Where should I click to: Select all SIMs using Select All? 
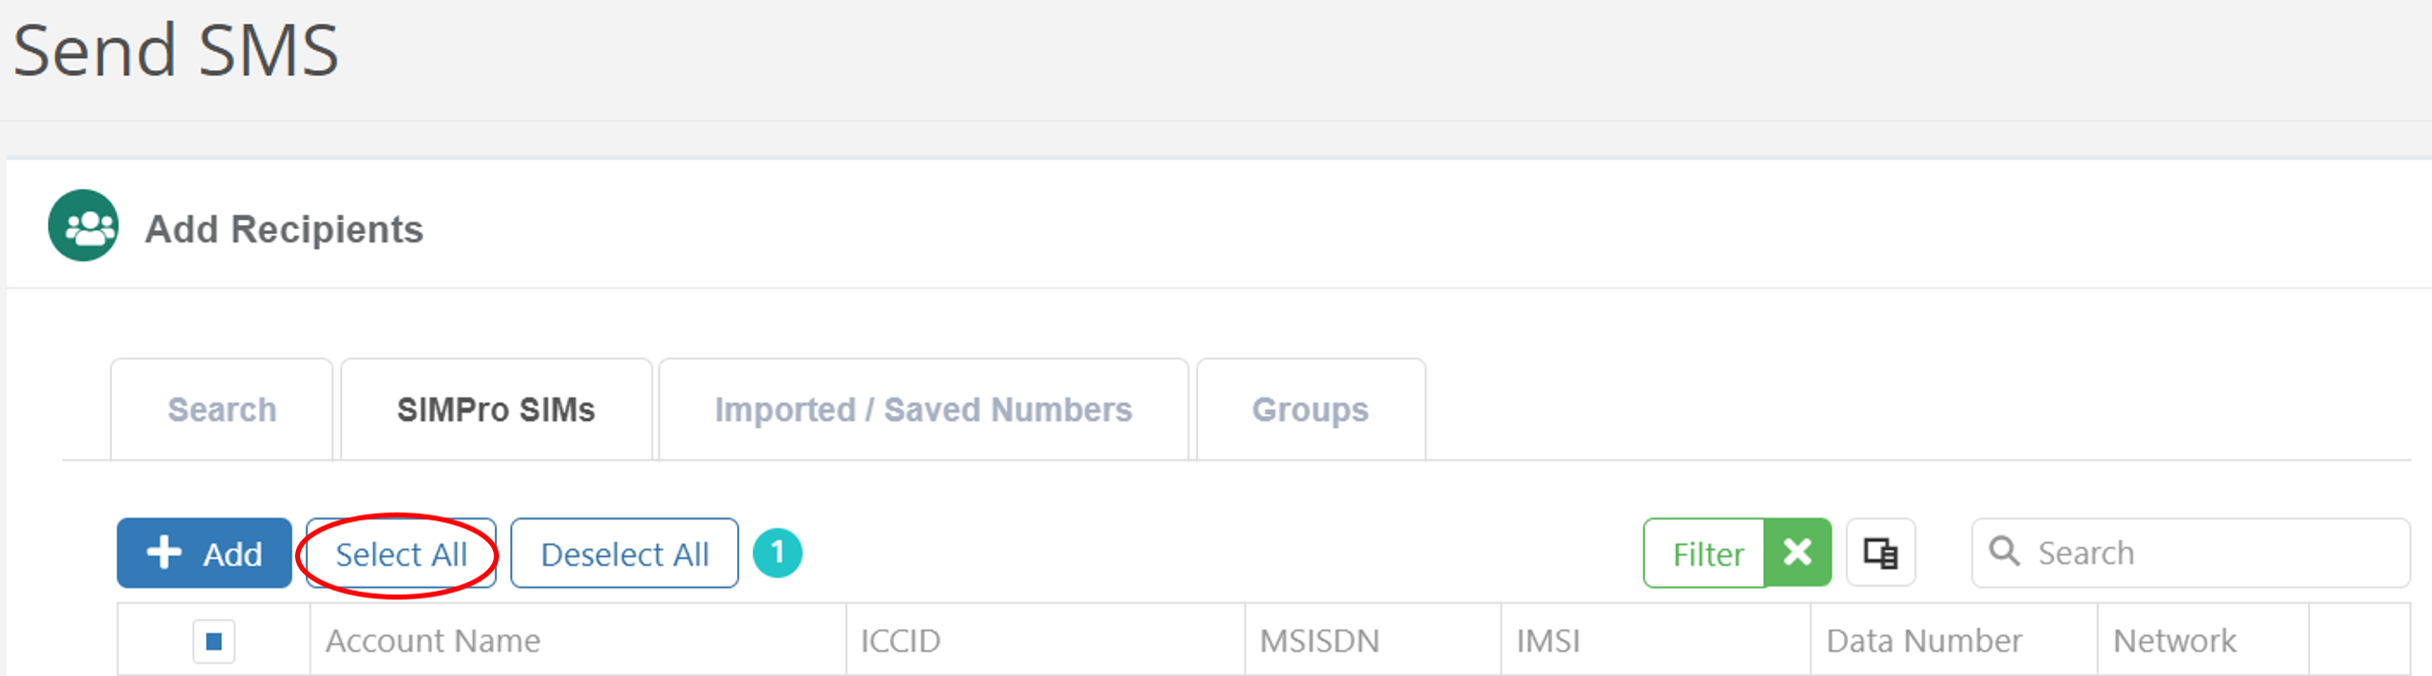point(400,553)
